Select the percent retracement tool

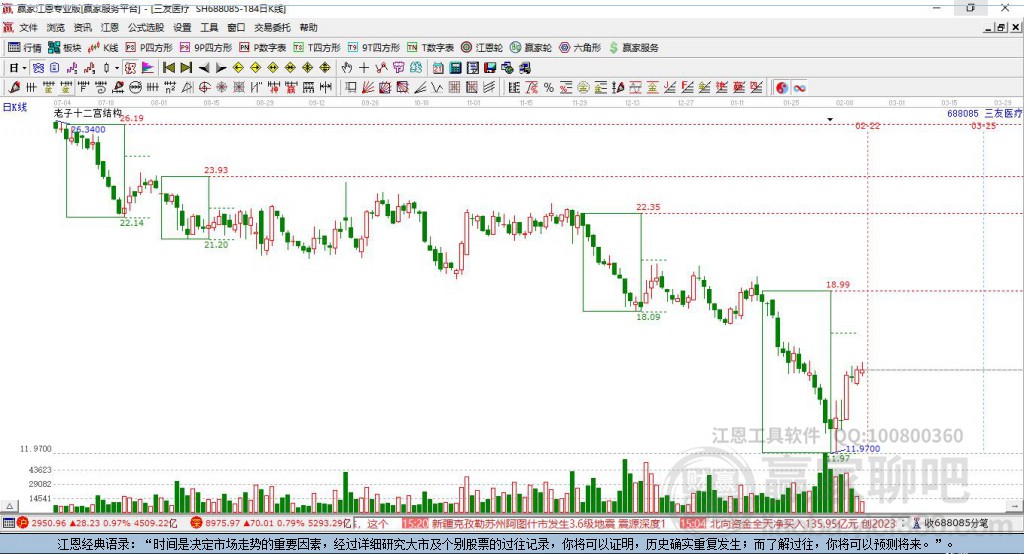click(x=549, y=87)
